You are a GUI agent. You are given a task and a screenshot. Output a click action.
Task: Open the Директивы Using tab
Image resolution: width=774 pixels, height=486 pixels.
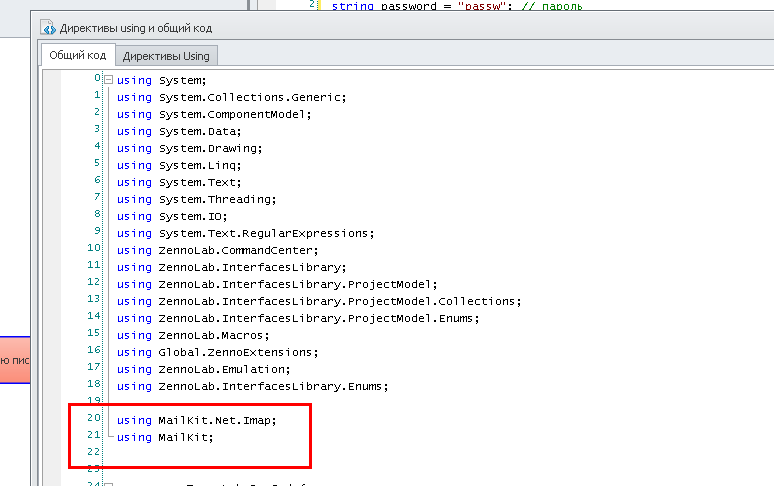[x=166, y=56]
